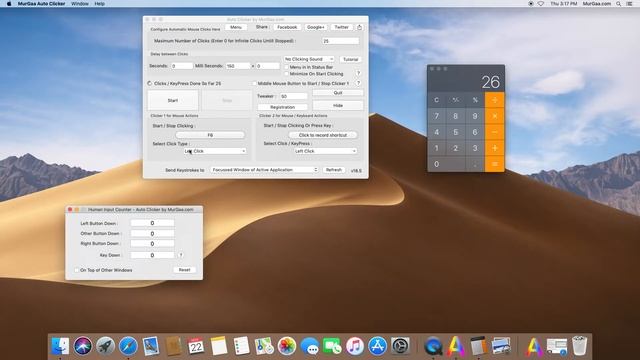
Task: Enable Menu in Status Bar checkbox
Action: (x=287, y=67)
